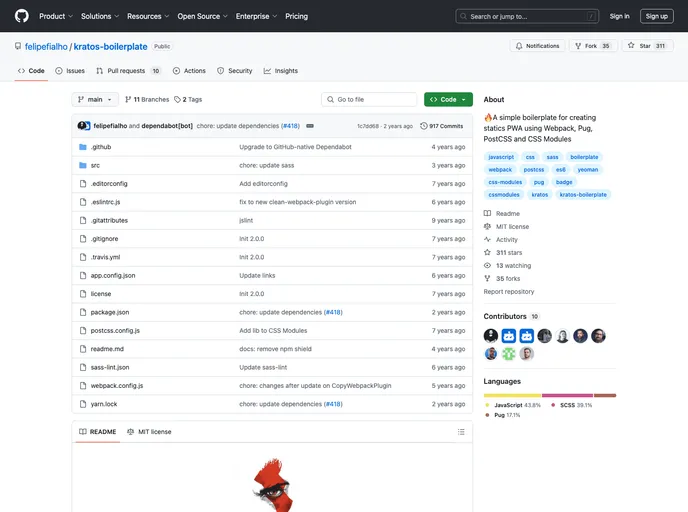The image size is (688, 512).
Task: Click the repository icon before felipefialho
Action: [x=18, y=46]
